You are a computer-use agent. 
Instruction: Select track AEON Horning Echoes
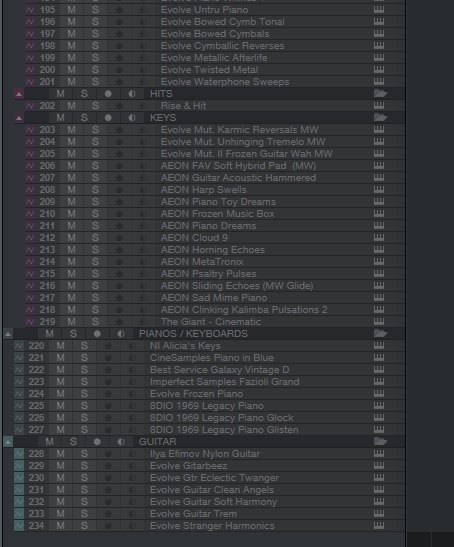click(x=213, y=250)
